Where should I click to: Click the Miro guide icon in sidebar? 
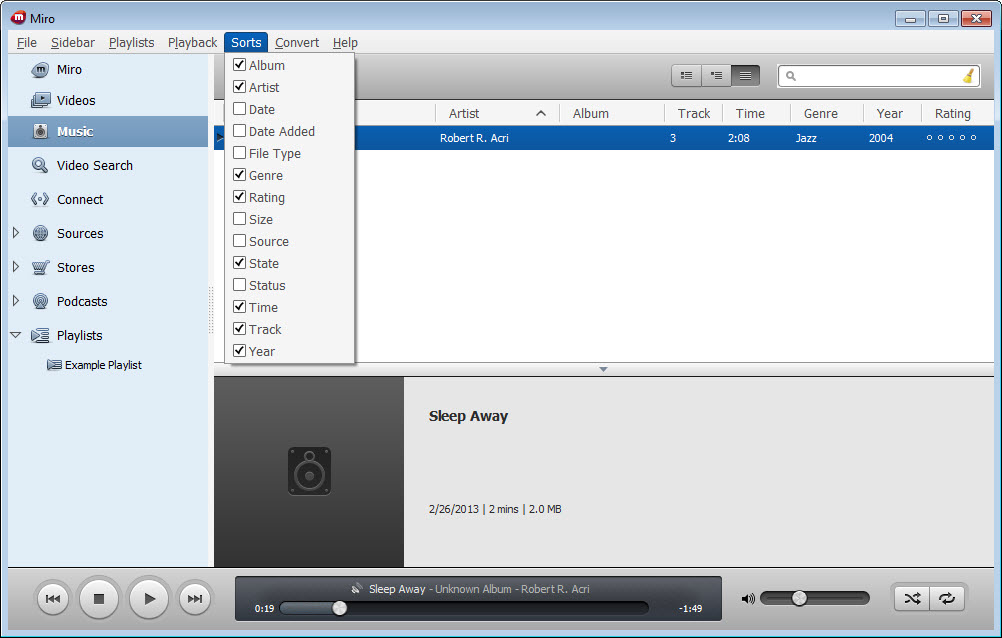40,70
